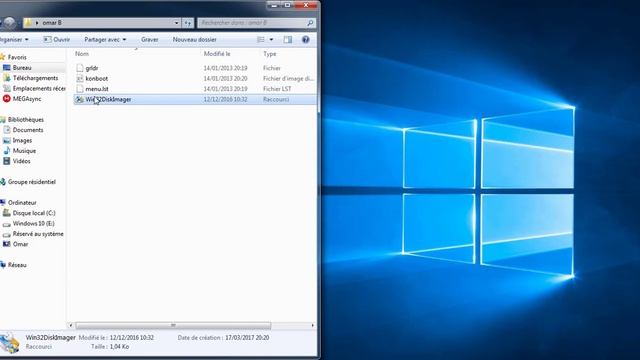Open the Win32DiskImager shortcut file
640x360 pixels.
pos(195,99)
